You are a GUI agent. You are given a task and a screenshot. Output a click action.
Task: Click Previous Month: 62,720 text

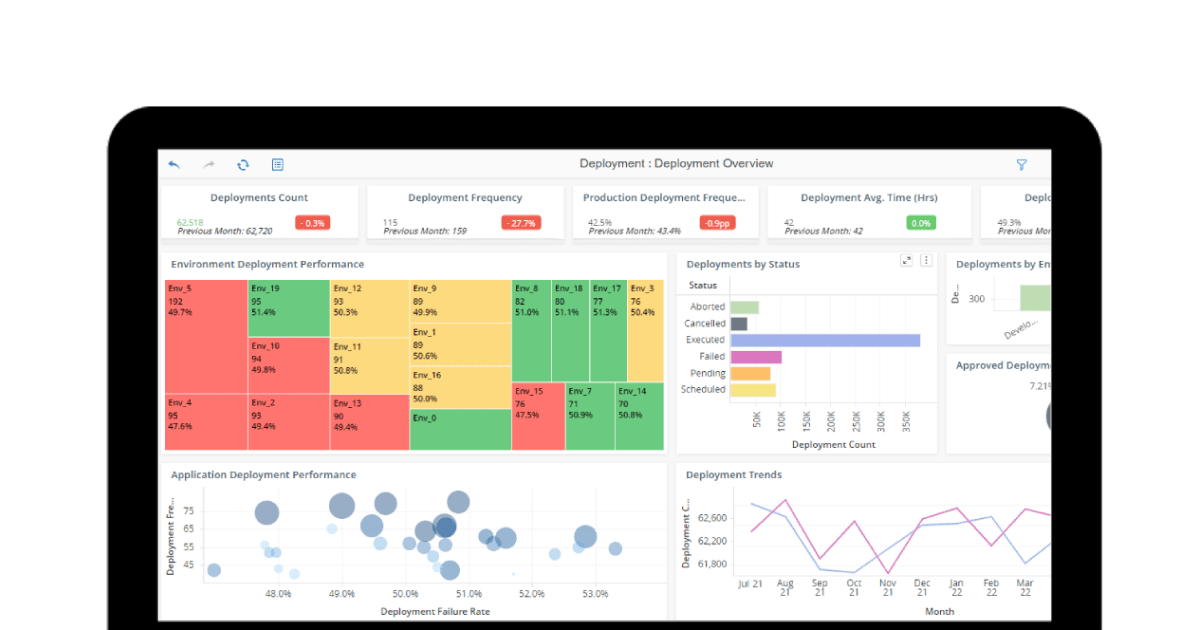225,231
